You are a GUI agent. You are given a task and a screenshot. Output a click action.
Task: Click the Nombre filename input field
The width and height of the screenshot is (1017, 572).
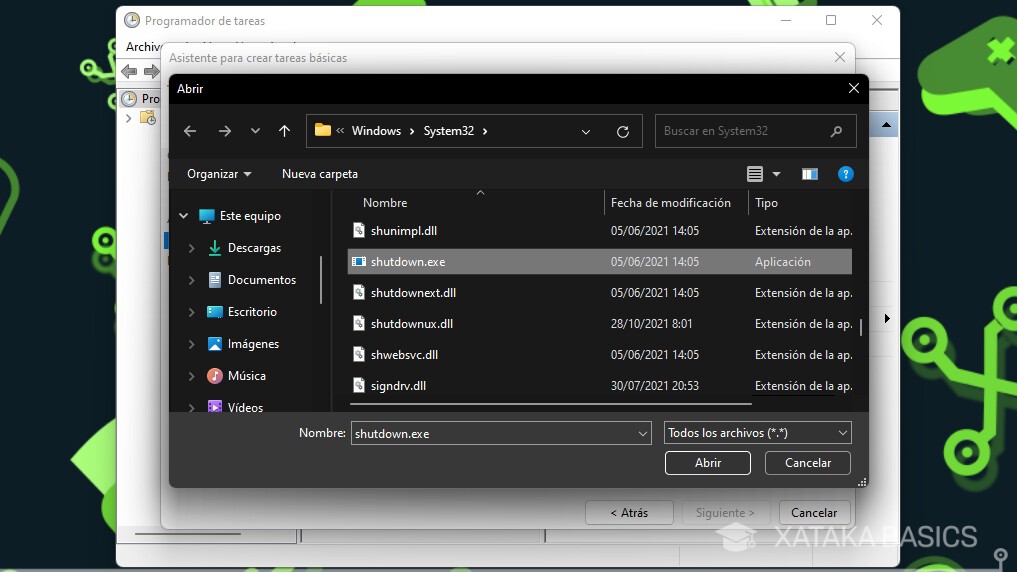[493, 433]
